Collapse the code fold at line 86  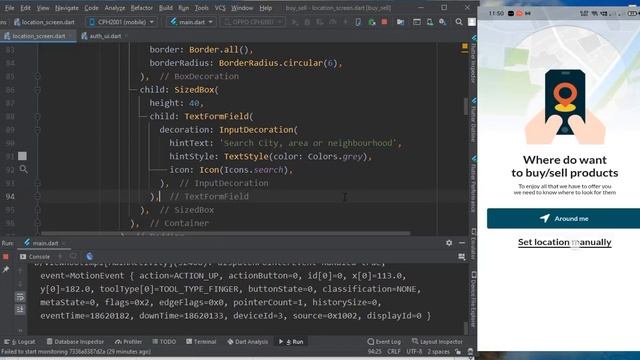(38, 90)
